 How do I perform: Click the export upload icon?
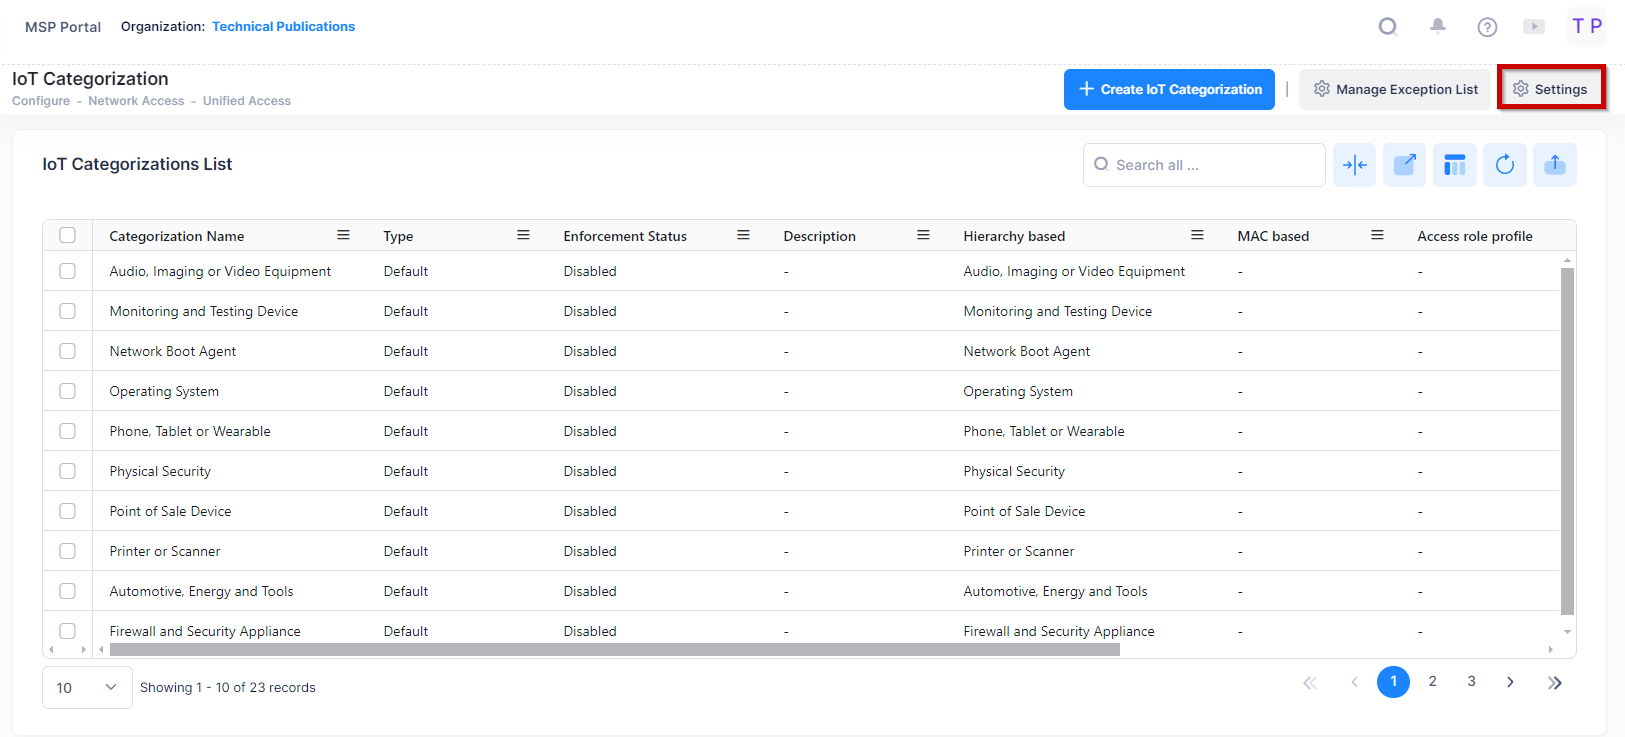(1555, 165)
